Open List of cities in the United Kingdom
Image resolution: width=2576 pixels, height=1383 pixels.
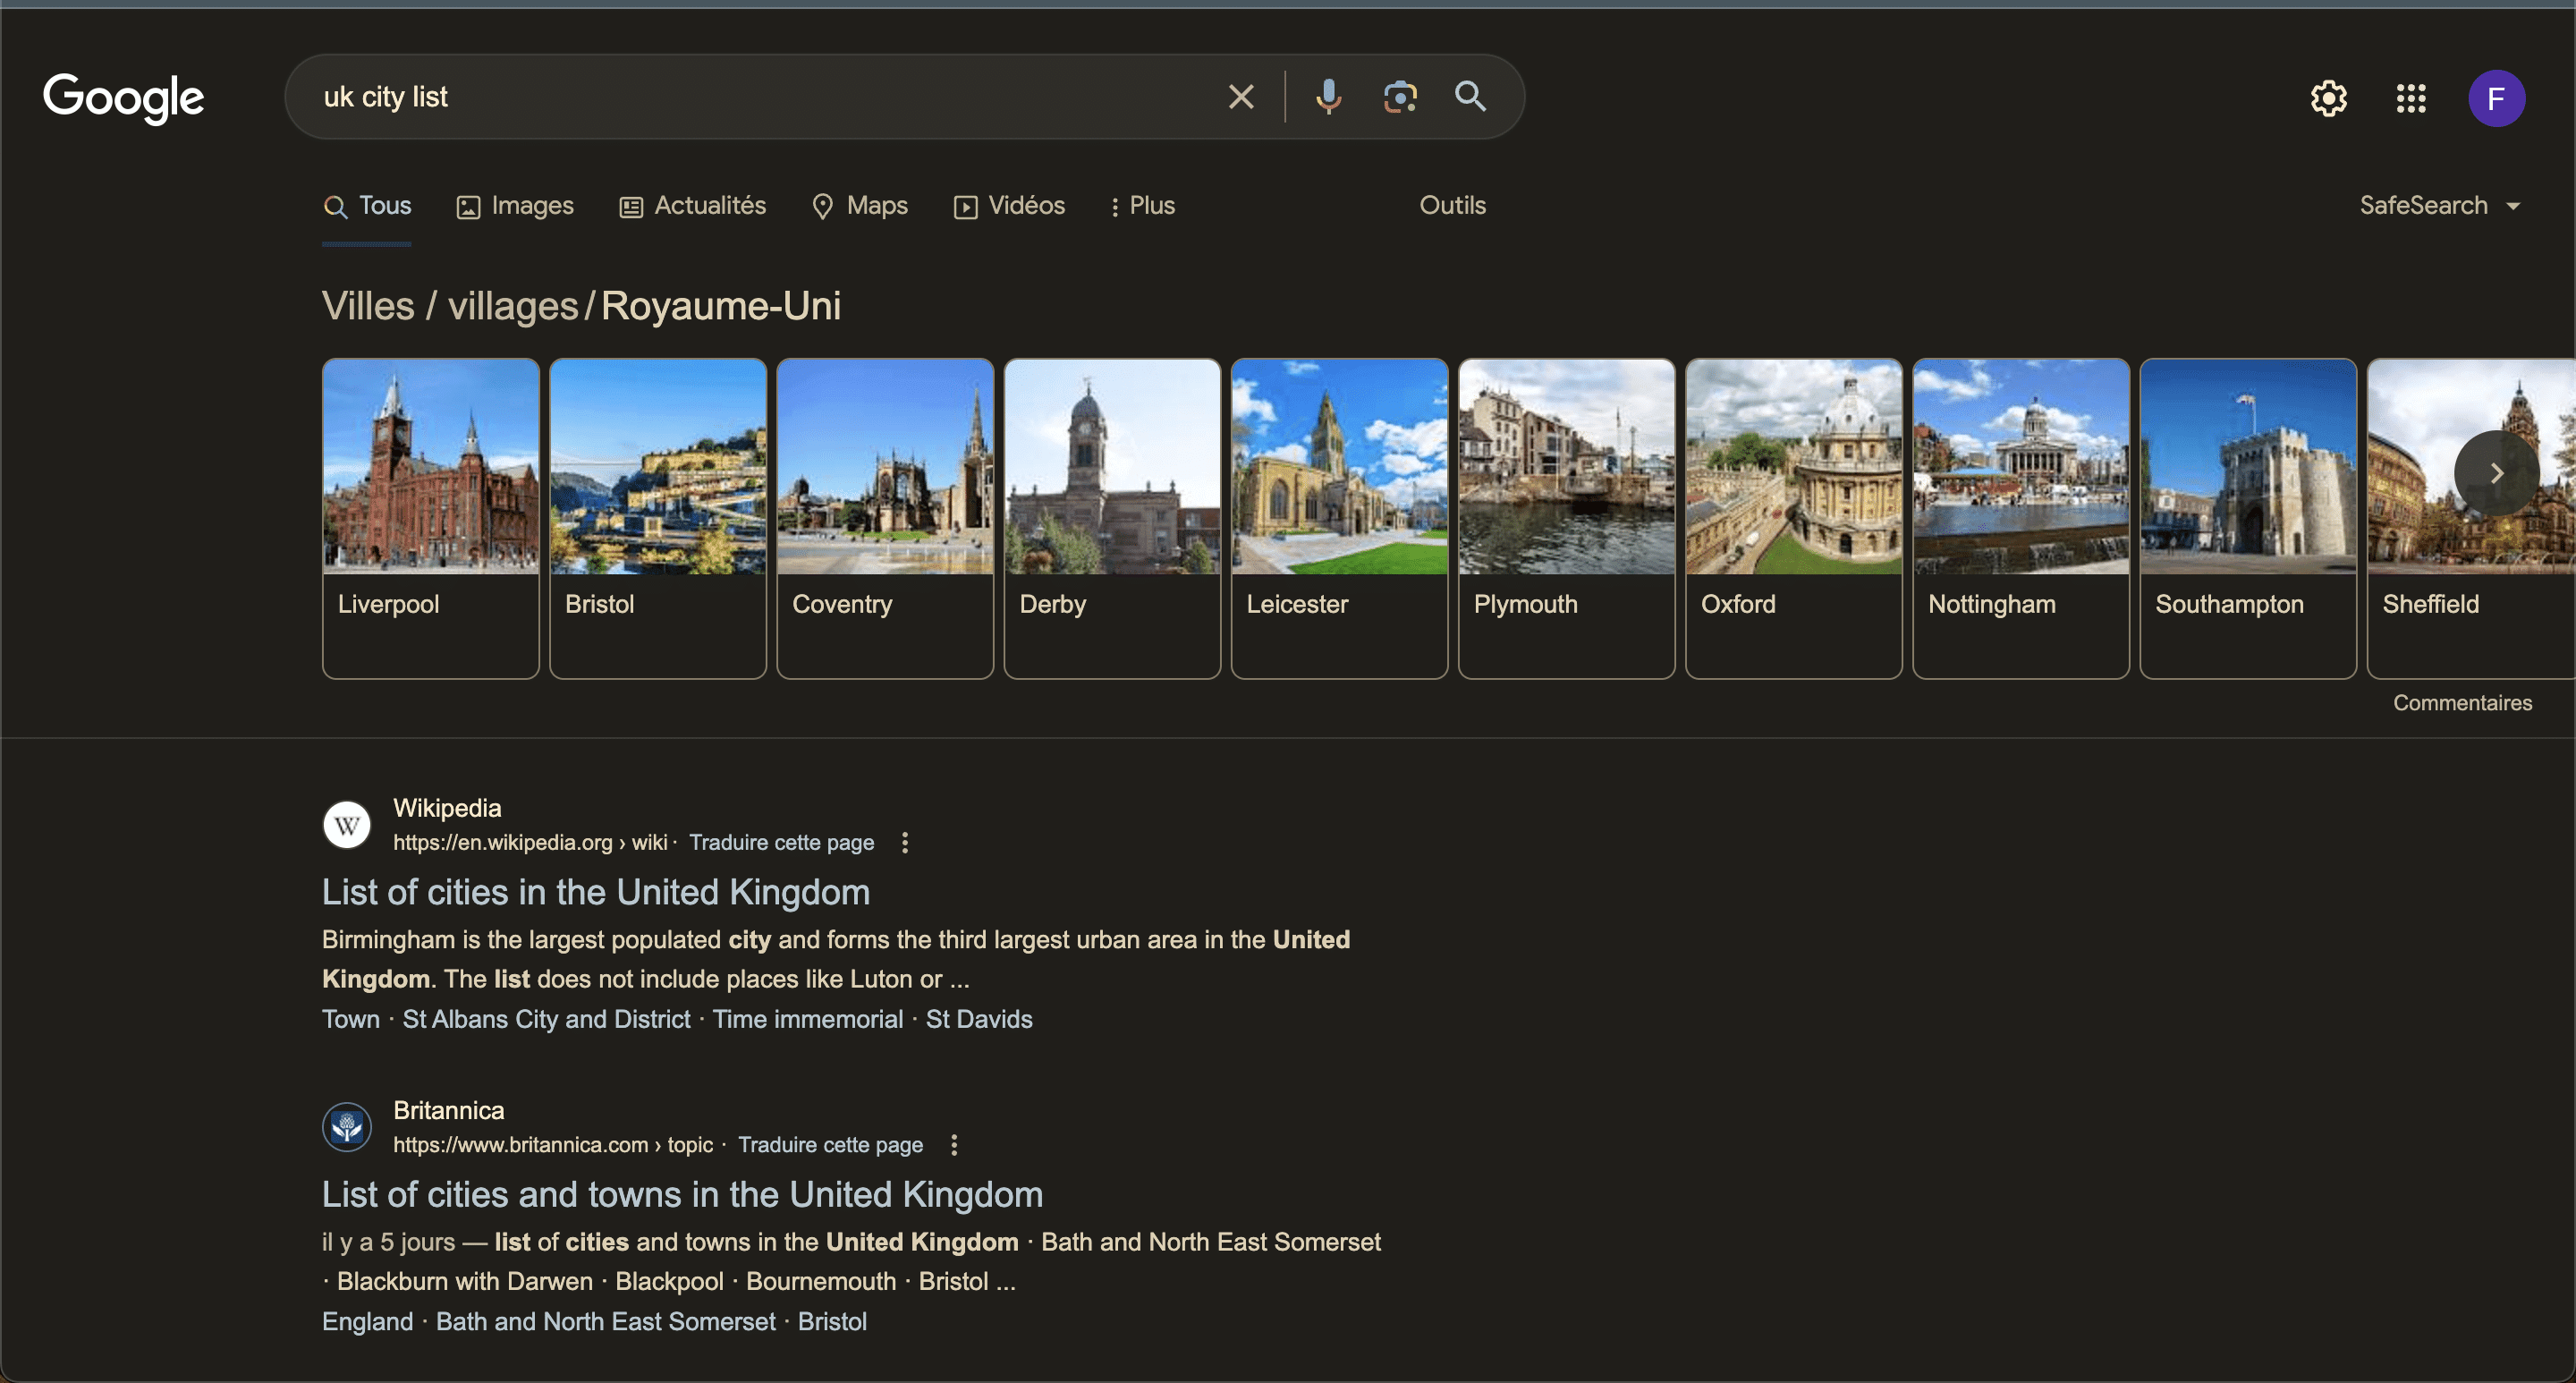tap(596, 892)
